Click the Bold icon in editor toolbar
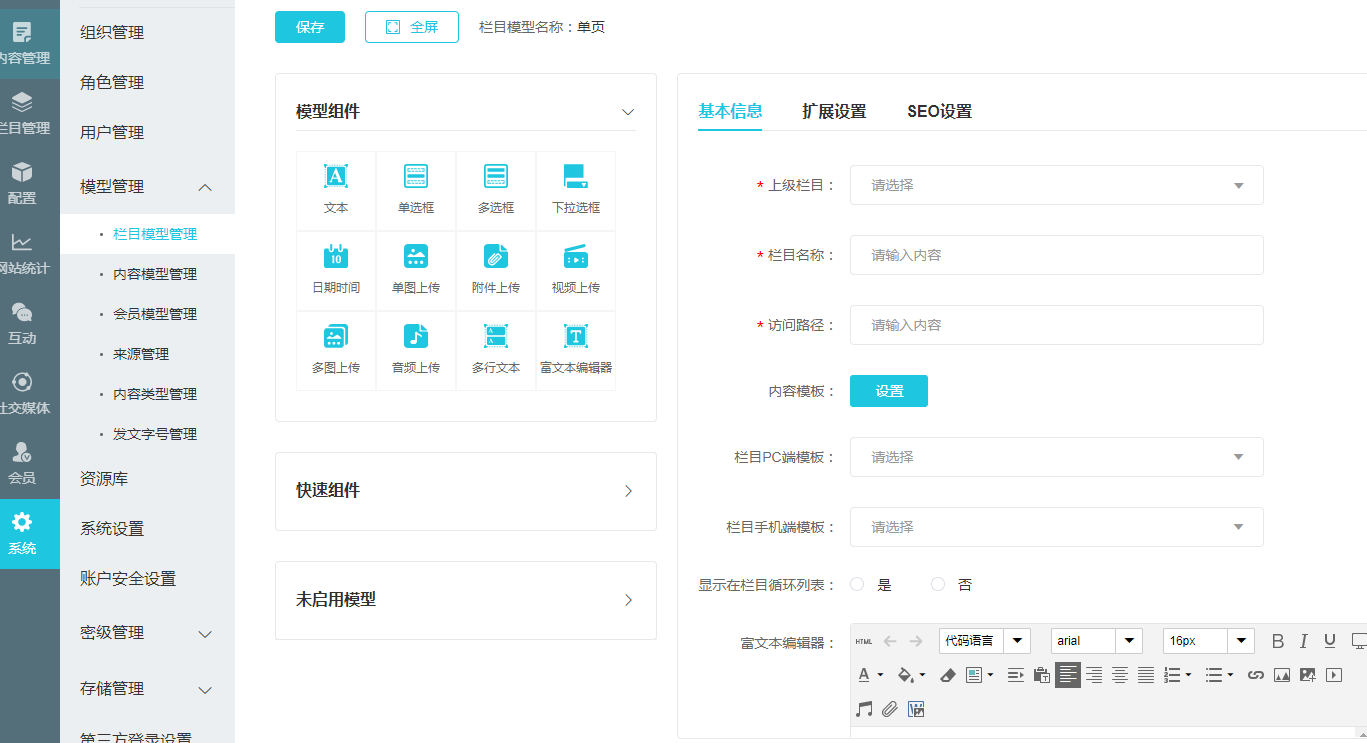 pos(1277,641)
